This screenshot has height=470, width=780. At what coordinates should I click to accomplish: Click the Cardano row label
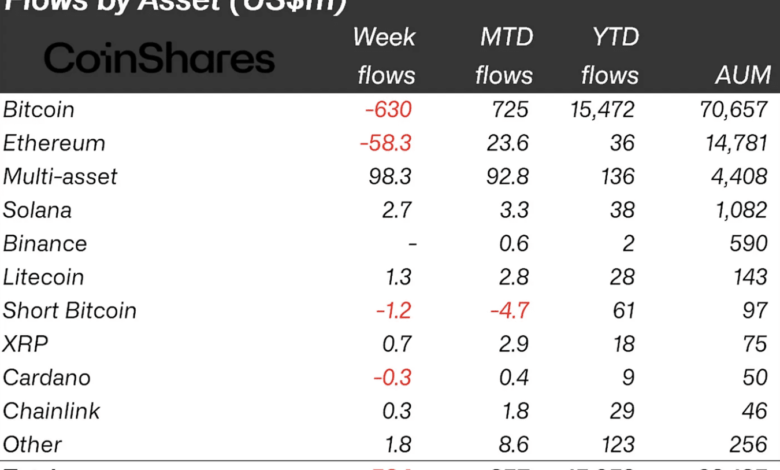tap(46, 378)
